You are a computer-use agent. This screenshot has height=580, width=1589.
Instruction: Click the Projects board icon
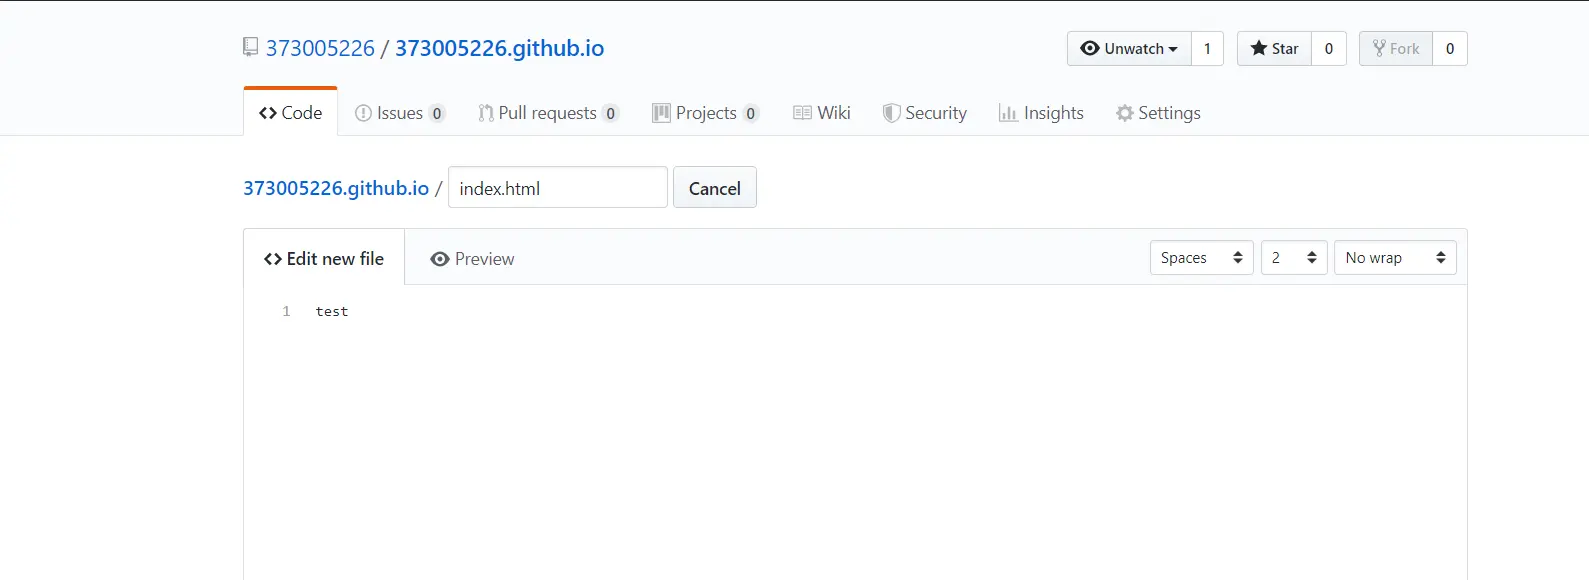point(661,113)
